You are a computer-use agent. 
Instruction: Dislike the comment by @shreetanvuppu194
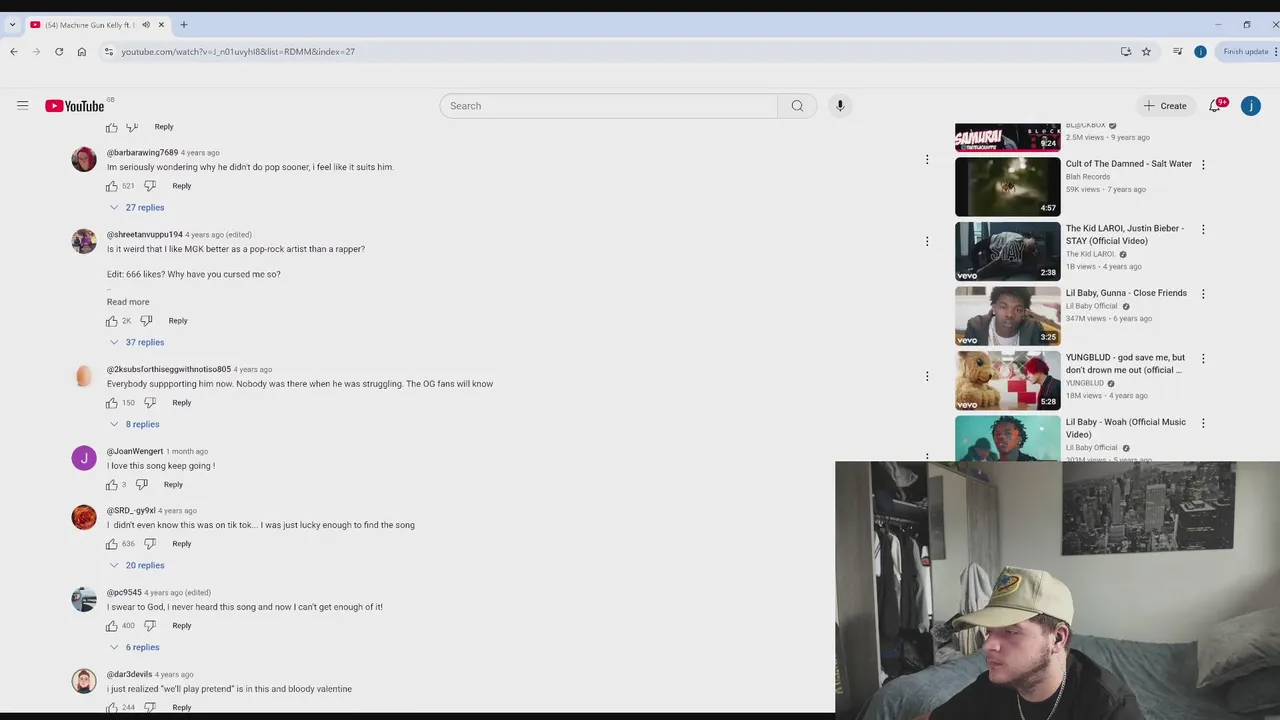[x=146, y=321]
